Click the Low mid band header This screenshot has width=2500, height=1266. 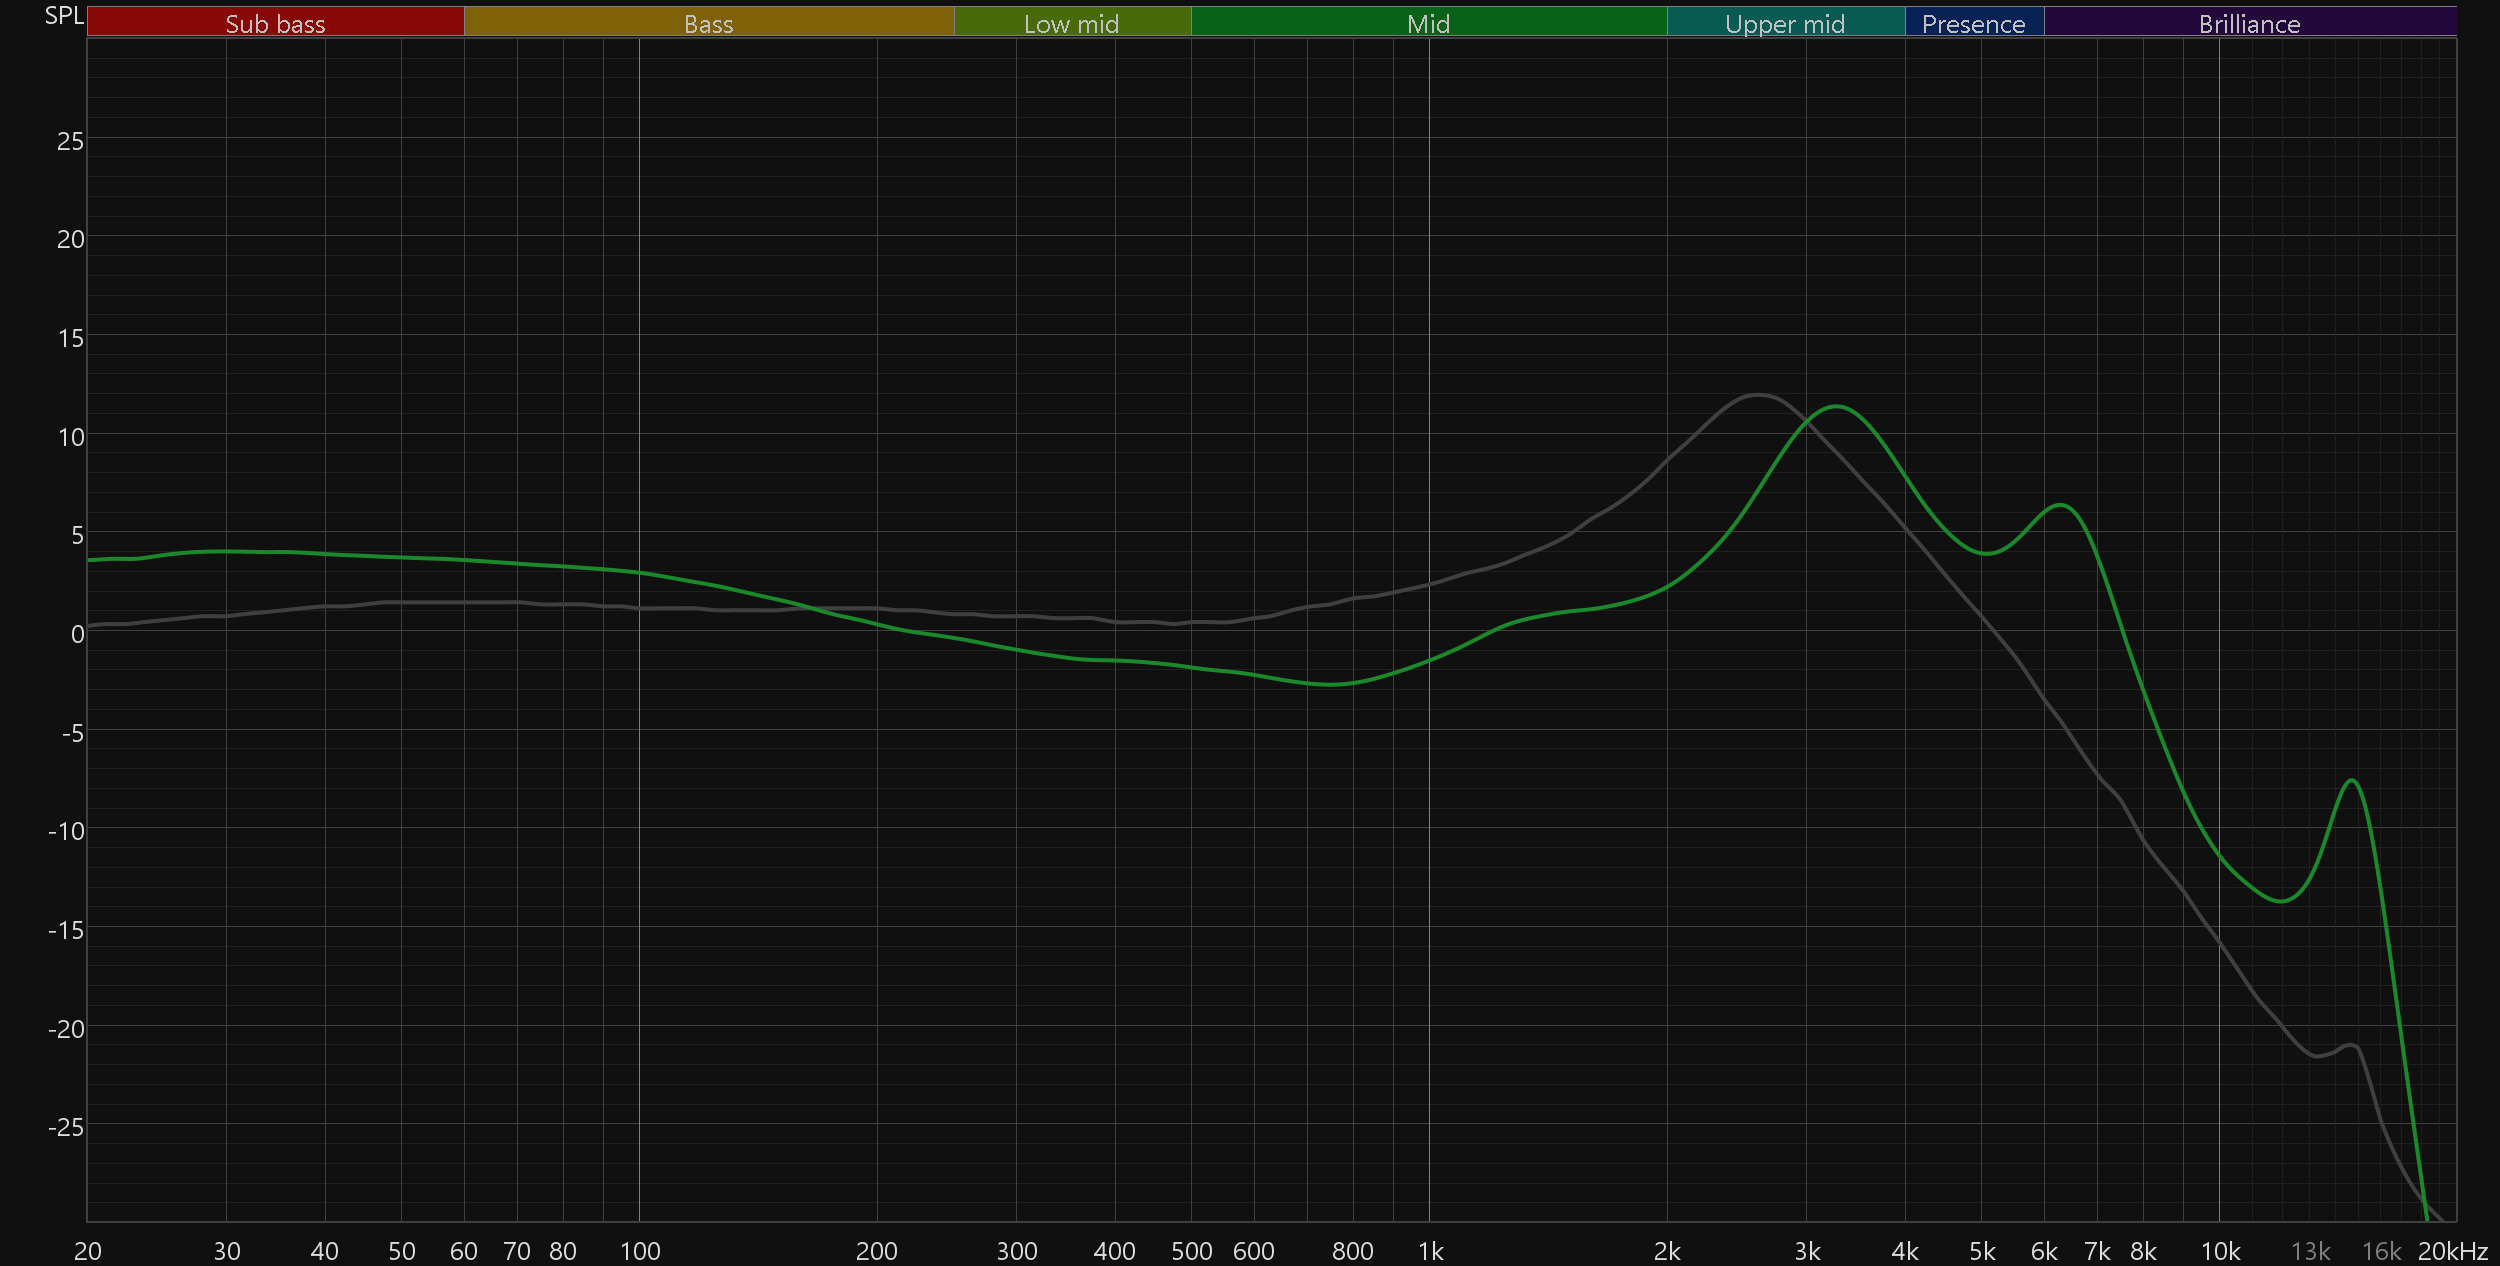(x=1071, y=23)
